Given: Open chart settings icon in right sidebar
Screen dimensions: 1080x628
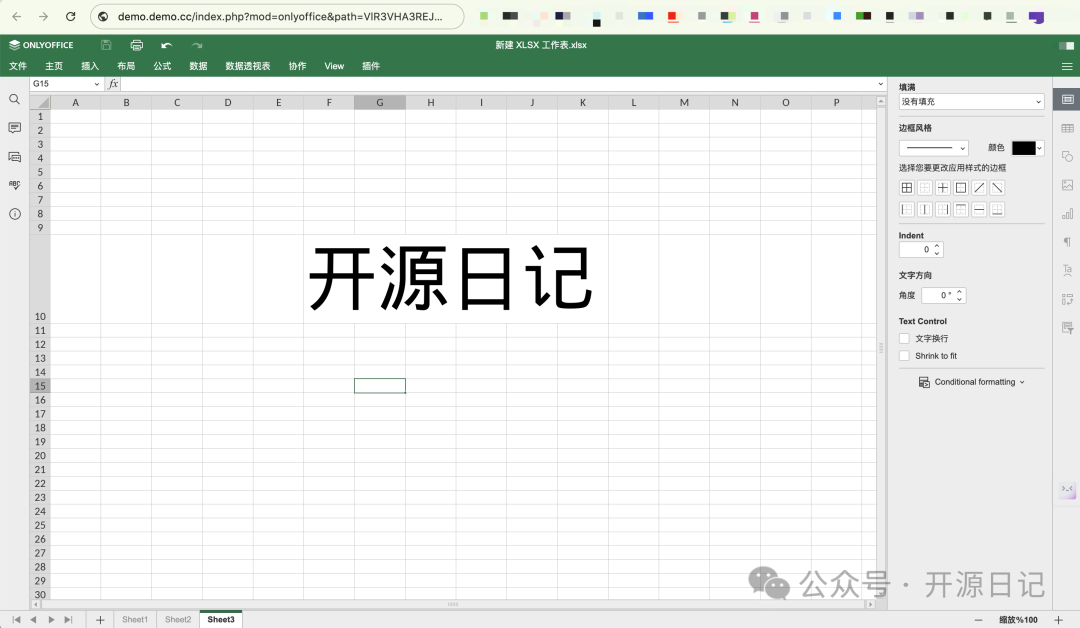Looking at the screenshot, I should point(1067,213).
